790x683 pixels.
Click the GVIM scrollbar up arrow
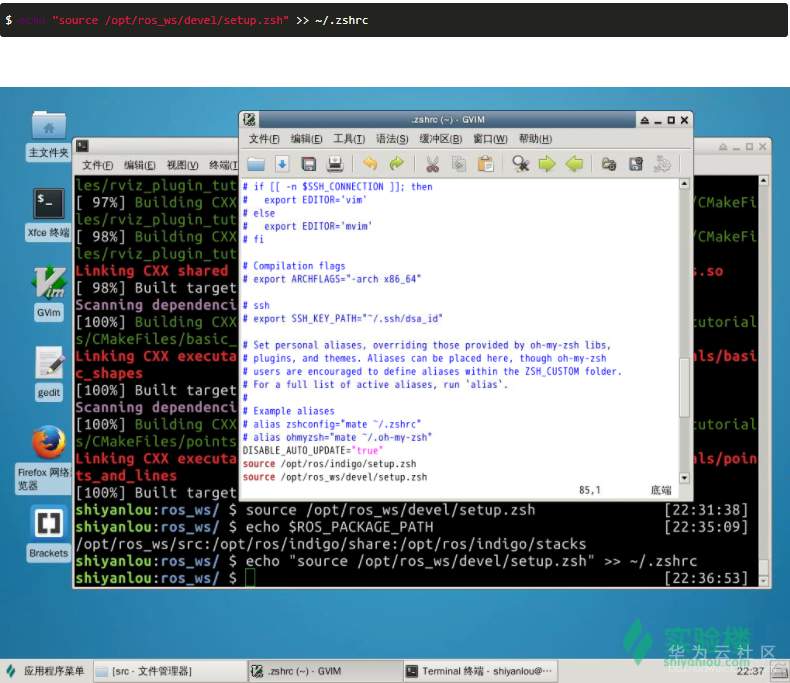point(684,184)
